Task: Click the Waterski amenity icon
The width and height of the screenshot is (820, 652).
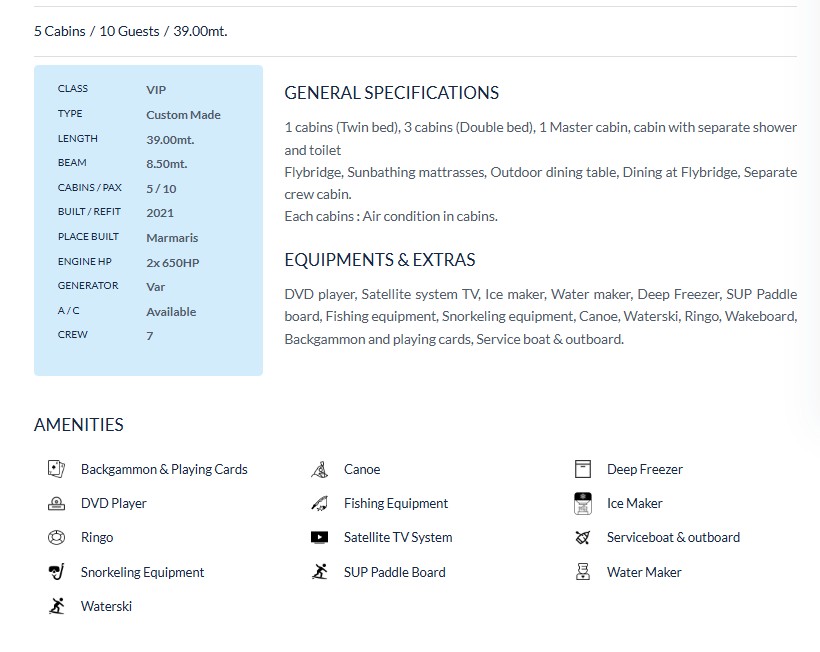Action: coord(56,606)
